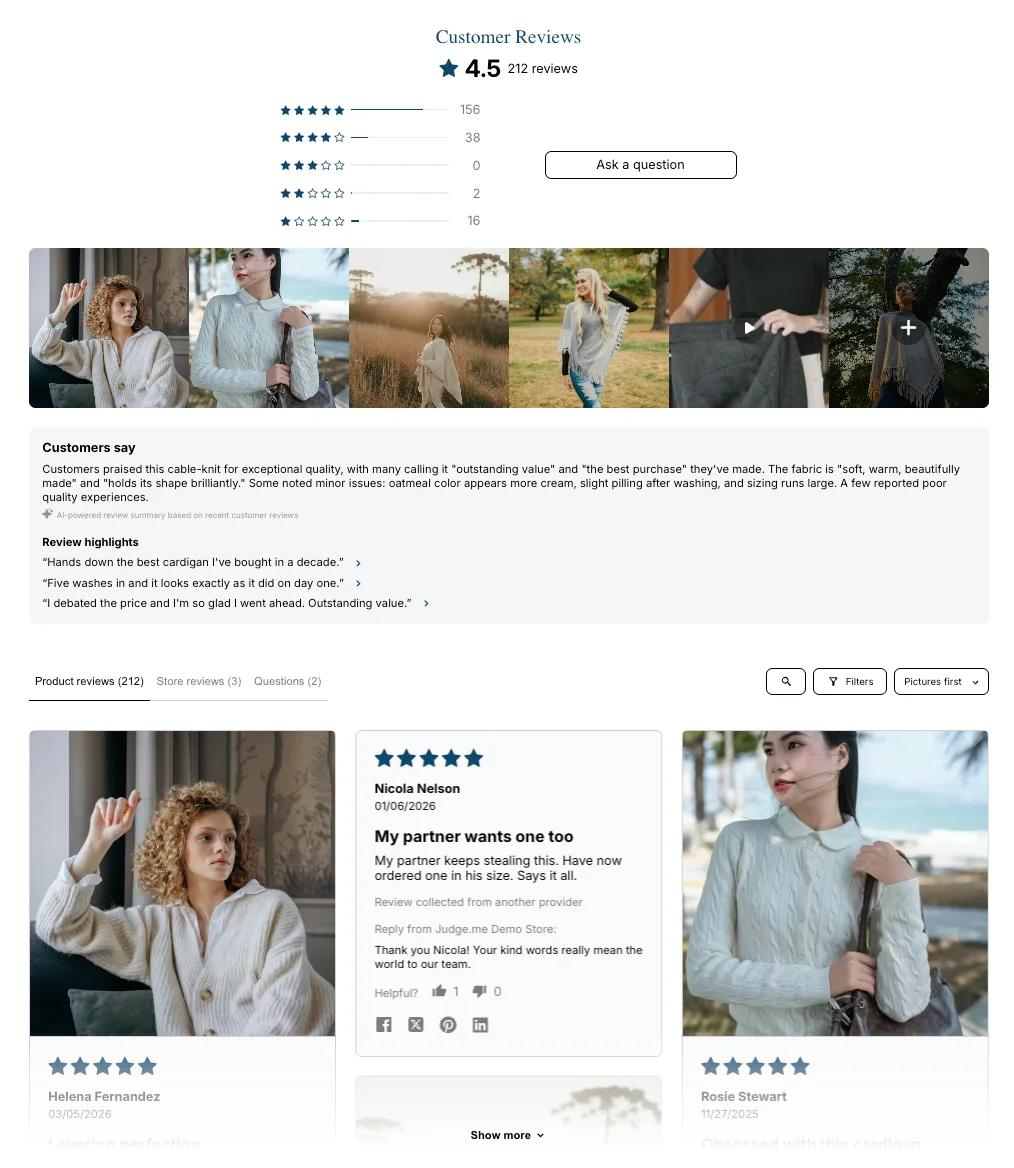Switch to the Product reviews (212) tab
The height and width of the screenshot is (1168, 1014).
(89, 682)
